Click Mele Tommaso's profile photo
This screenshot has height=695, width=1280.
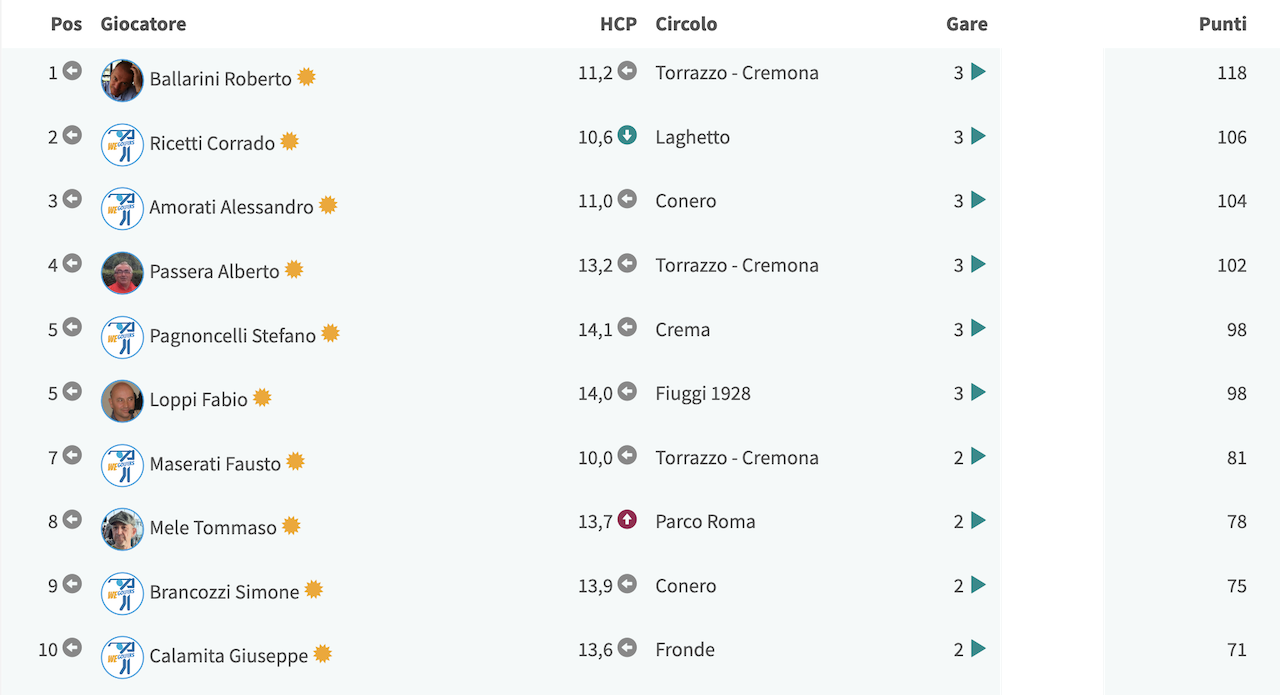click(x=122, y=529)
